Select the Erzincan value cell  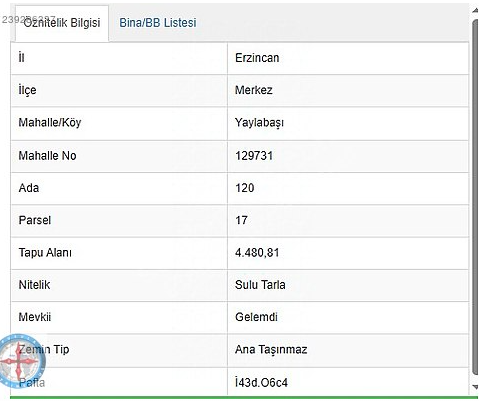point(348,58)
